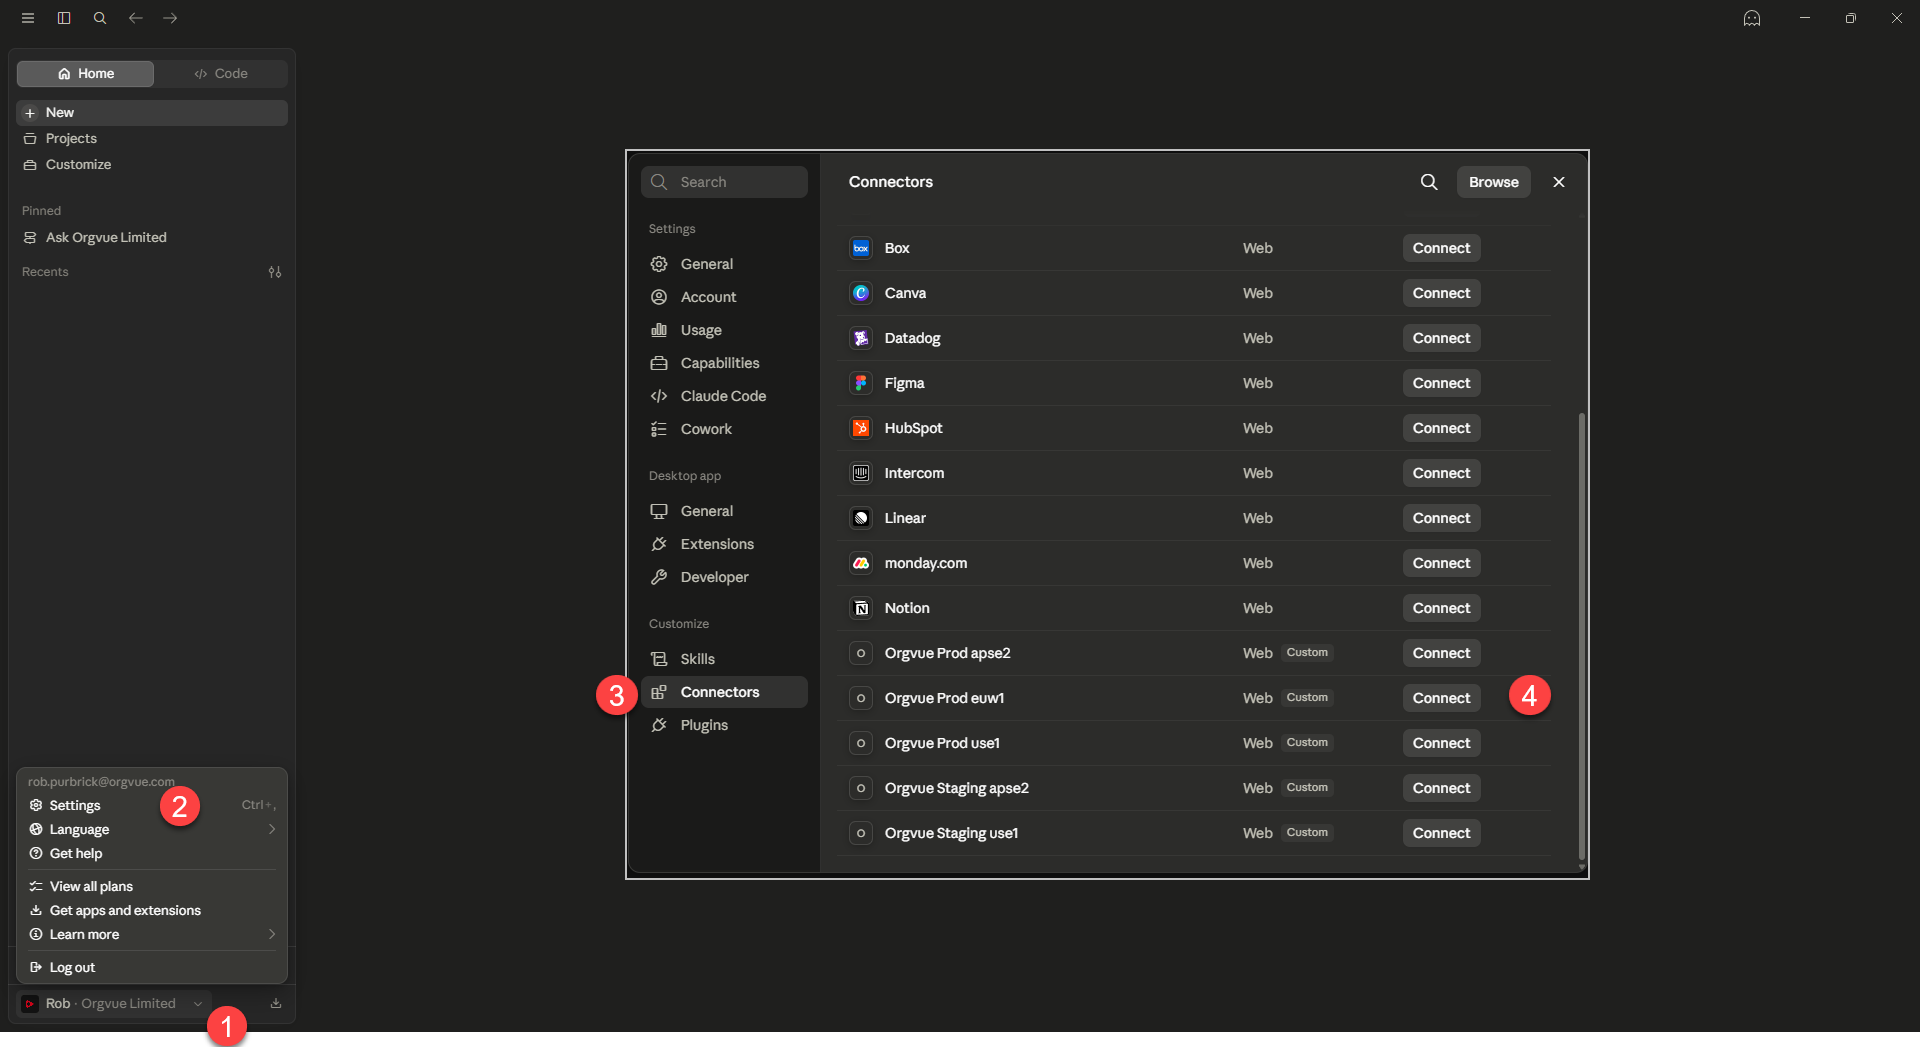Switch to the Code tab
The height and width of the screenshot is (1047, 1920).
click(221, 73)
